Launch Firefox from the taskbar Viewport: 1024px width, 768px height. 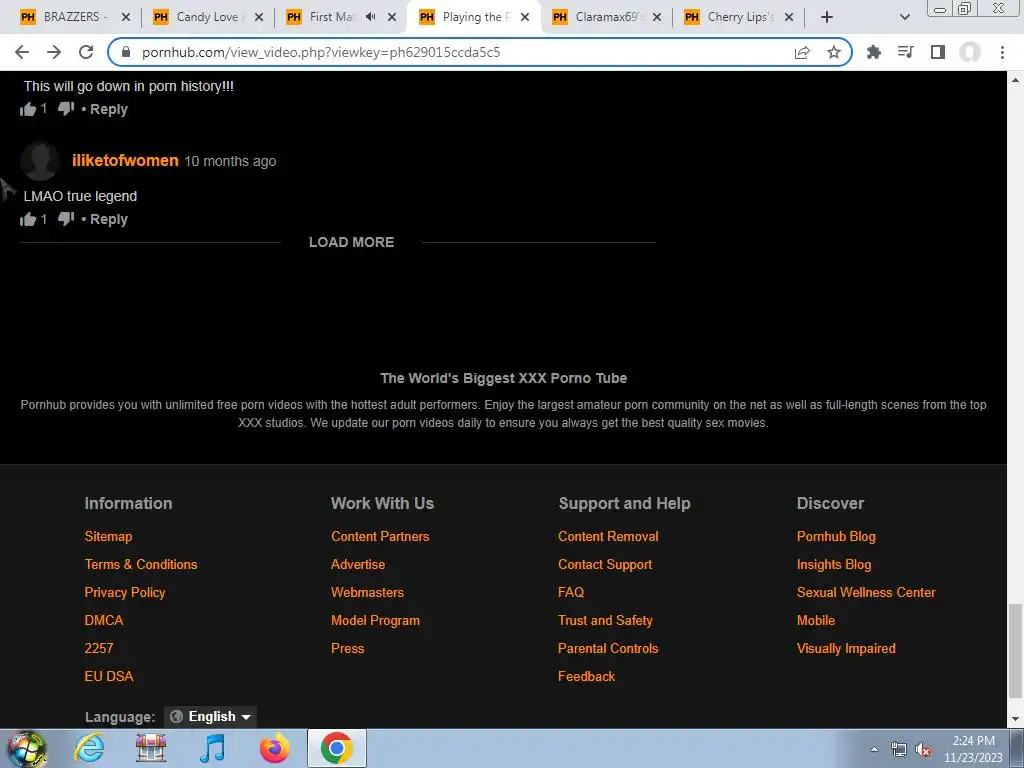(274, 748)
